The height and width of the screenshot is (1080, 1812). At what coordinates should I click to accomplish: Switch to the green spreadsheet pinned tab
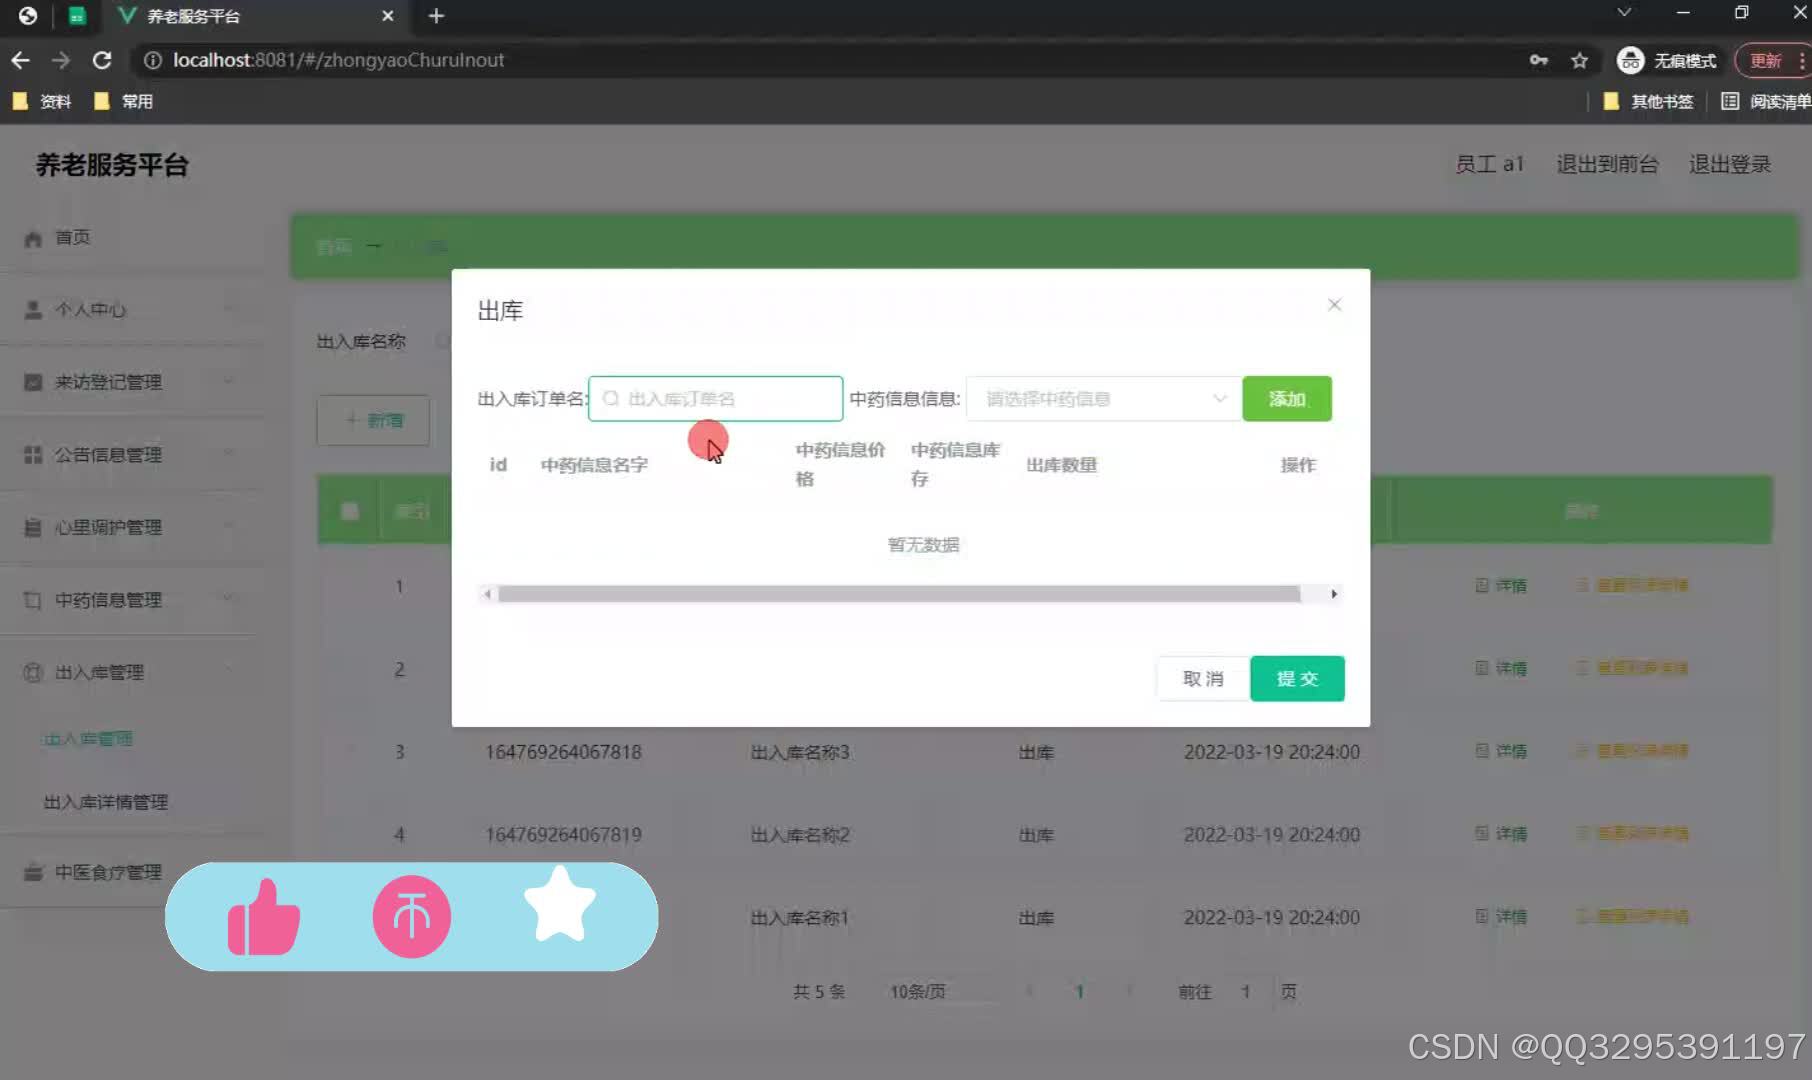[77, 16]
